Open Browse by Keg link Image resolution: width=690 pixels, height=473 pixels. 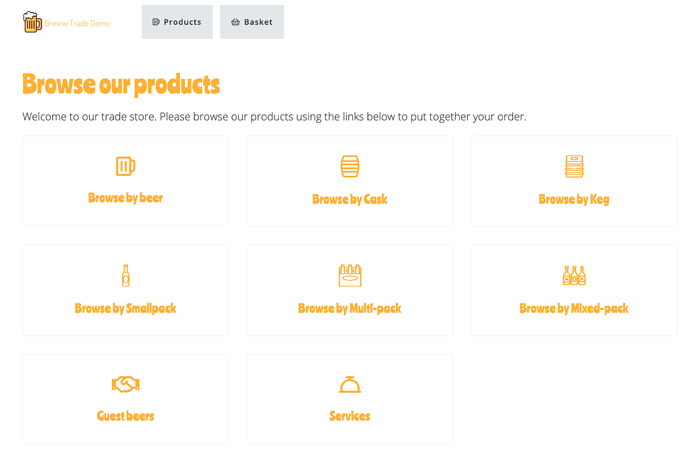click(x=574, y=199)
